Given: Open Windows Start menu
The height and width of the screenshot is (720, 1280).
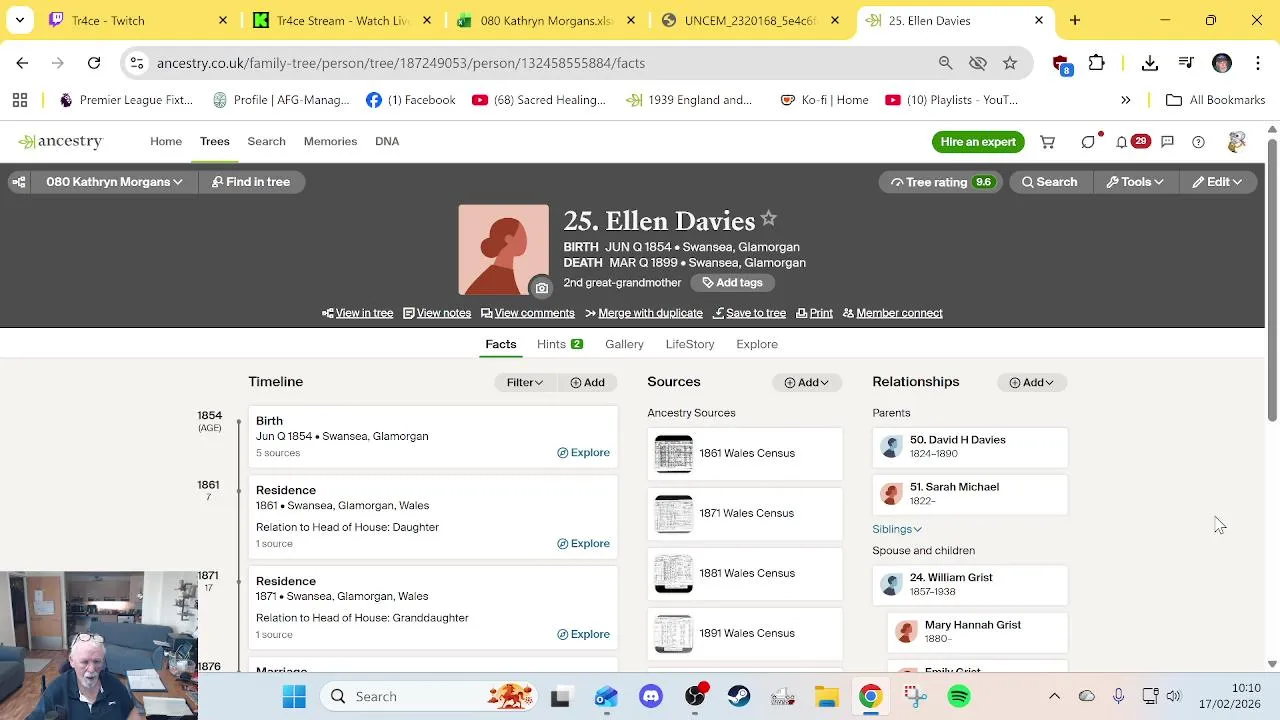Looking at the screenshot, I should [294, 696].
